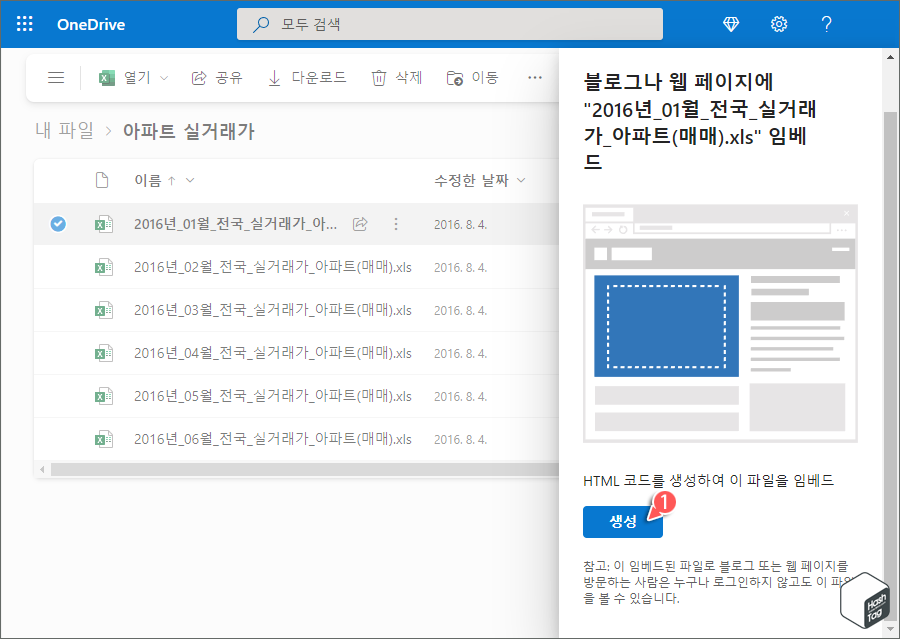Click the 생성 generate button
The image size is (900, 639).
tap(623, 522)
